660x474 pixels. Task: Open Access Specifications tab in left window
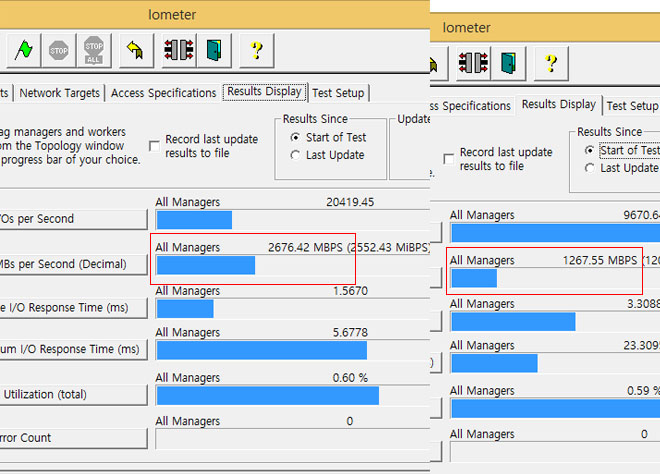163,93
